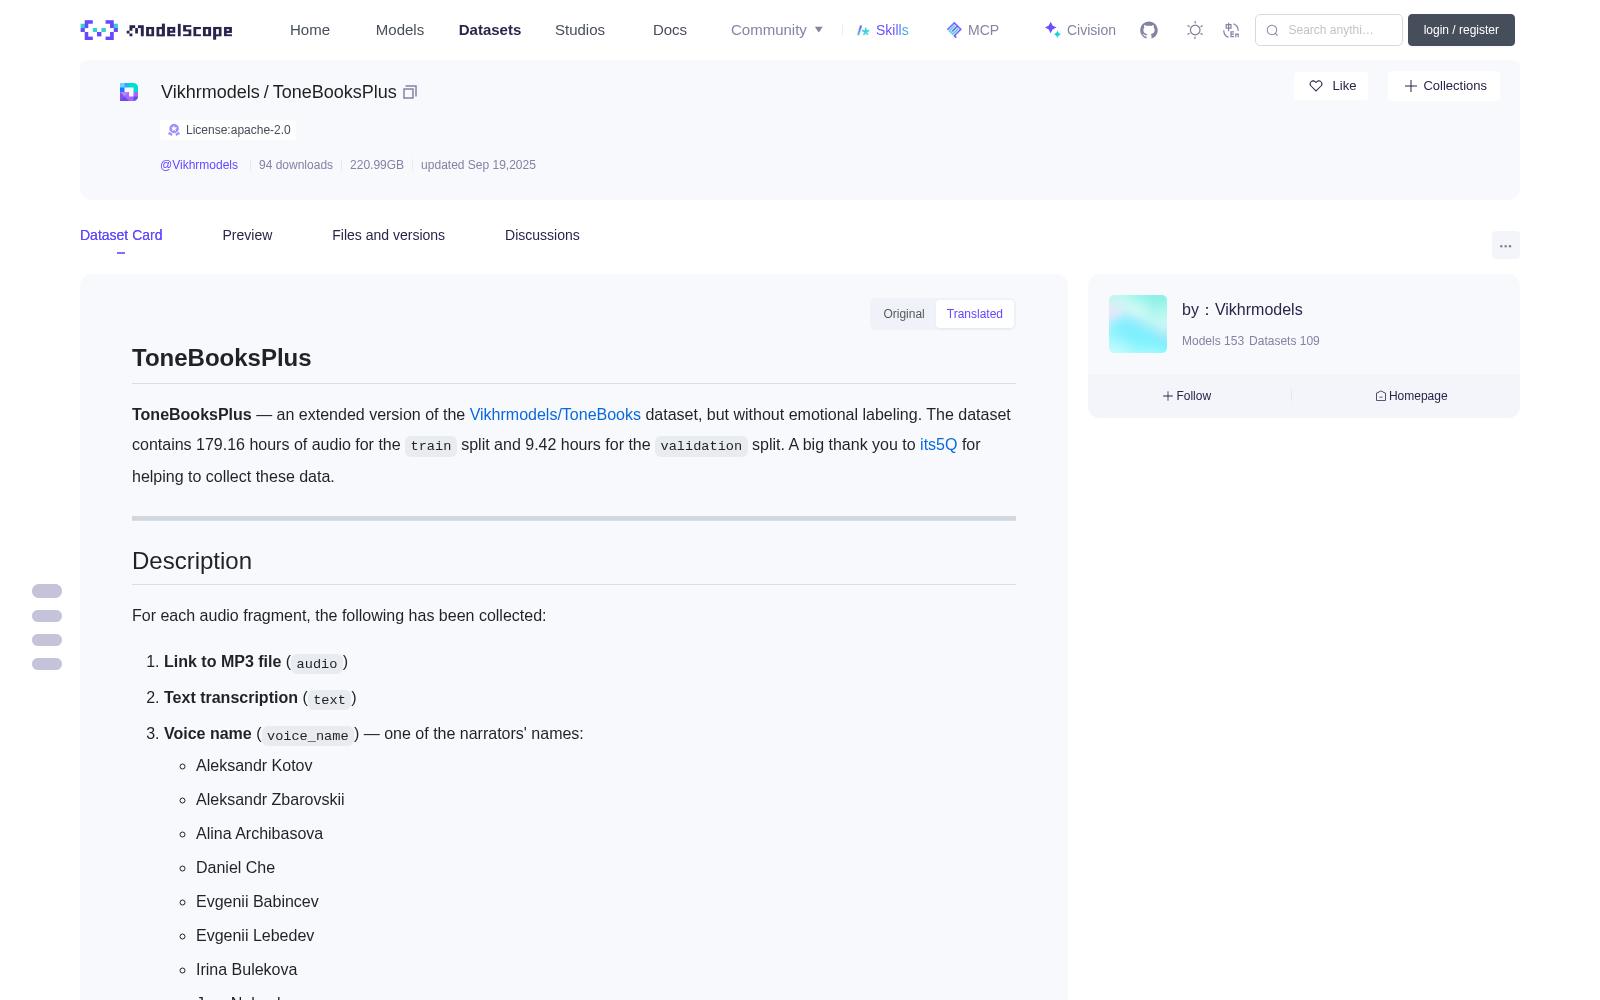Image resolution: width=1600 pixels, height=1000 pixels.
Task: Click the Vikhrmodels gradient profile thumbnail
Action: (x=1138, y=324)
